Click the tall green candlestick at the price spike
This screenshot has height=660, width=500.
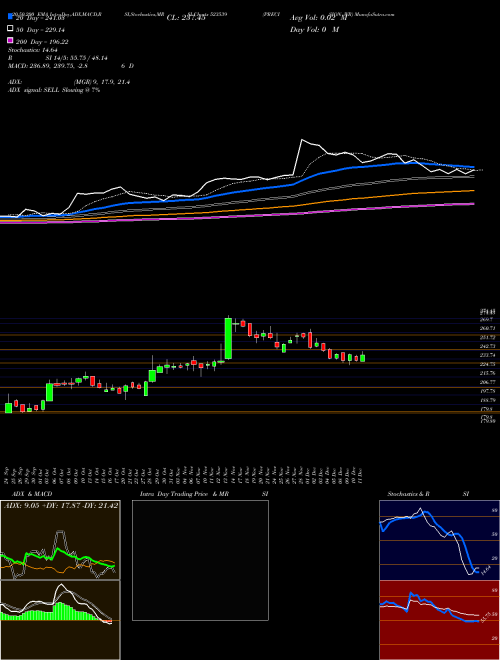pyautogui.click(x=228, y=338)
